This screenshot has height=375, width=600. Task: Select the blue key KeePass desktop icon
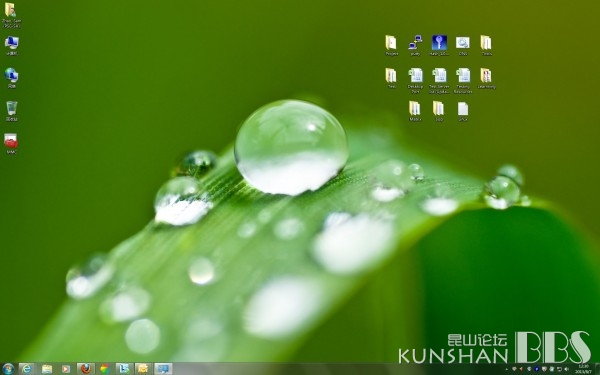click(439, 45)
